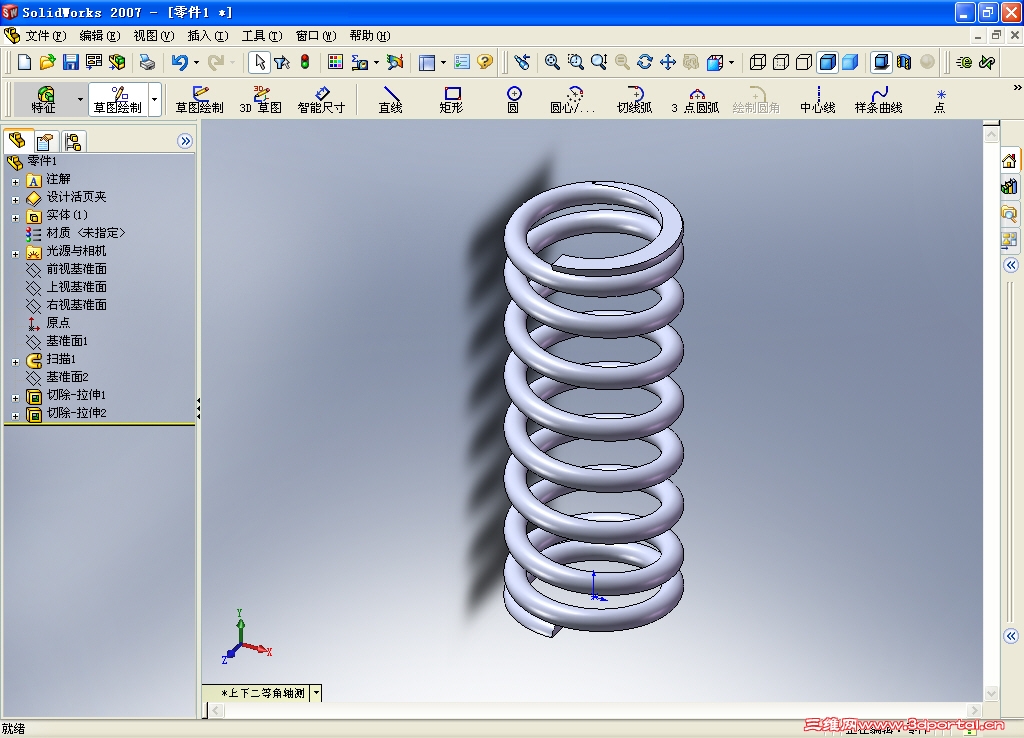Save the part with the Save icon
This screenshot has width=1024, height=738.
[x=71, y=62]
